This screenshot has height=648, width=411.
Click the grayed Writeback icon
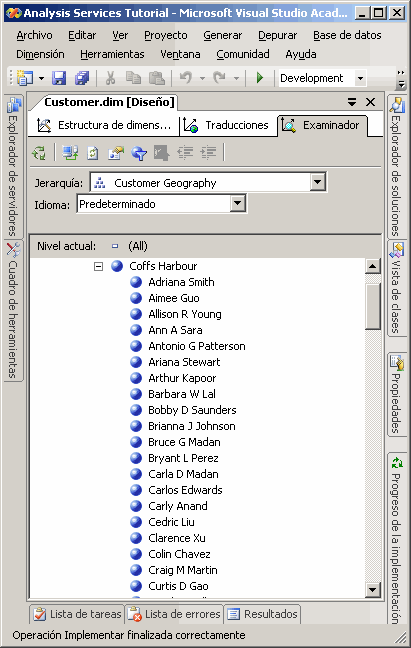(162, 153)
